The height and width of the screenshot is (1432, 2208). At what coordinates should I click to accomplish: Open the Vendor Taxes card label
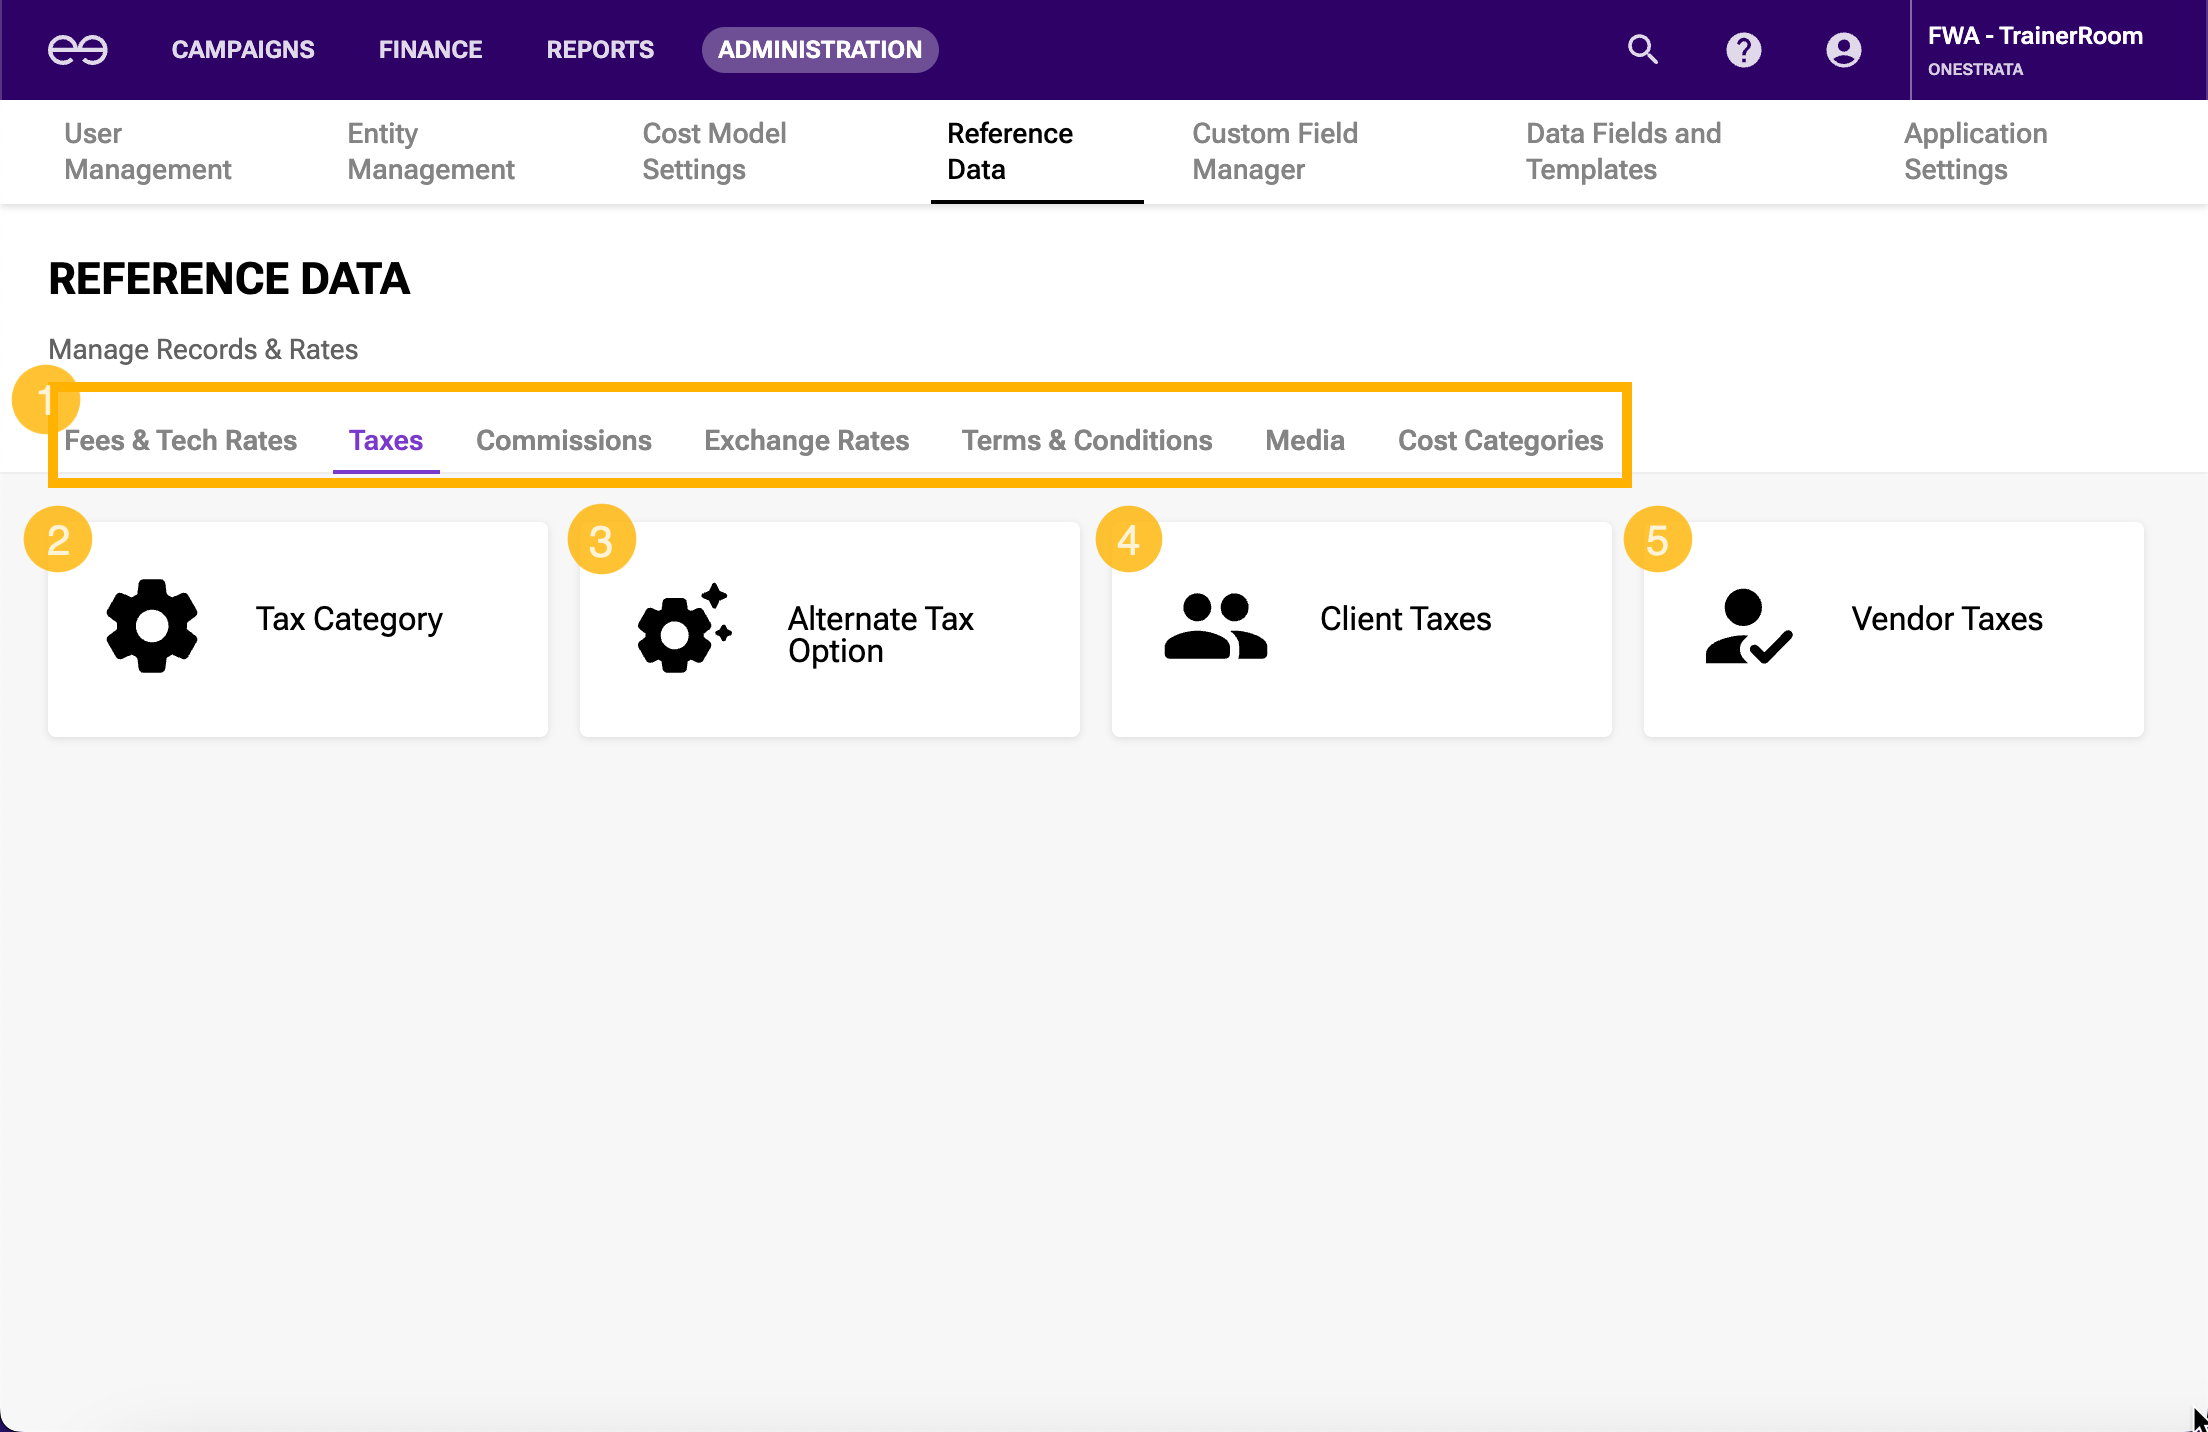(1946, 619)
